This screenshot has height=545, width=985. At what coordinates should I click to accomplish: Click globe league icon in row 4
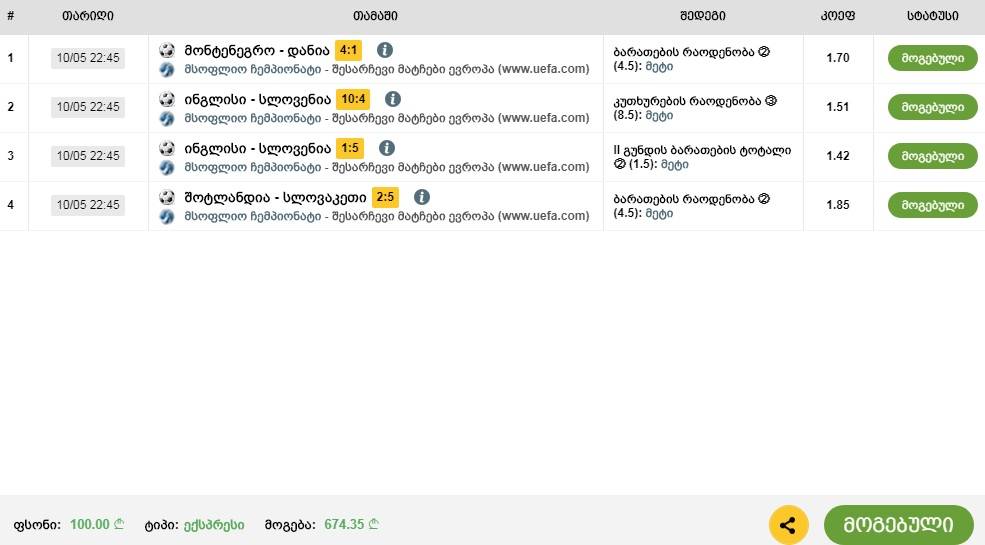click(x=166, y=216)
